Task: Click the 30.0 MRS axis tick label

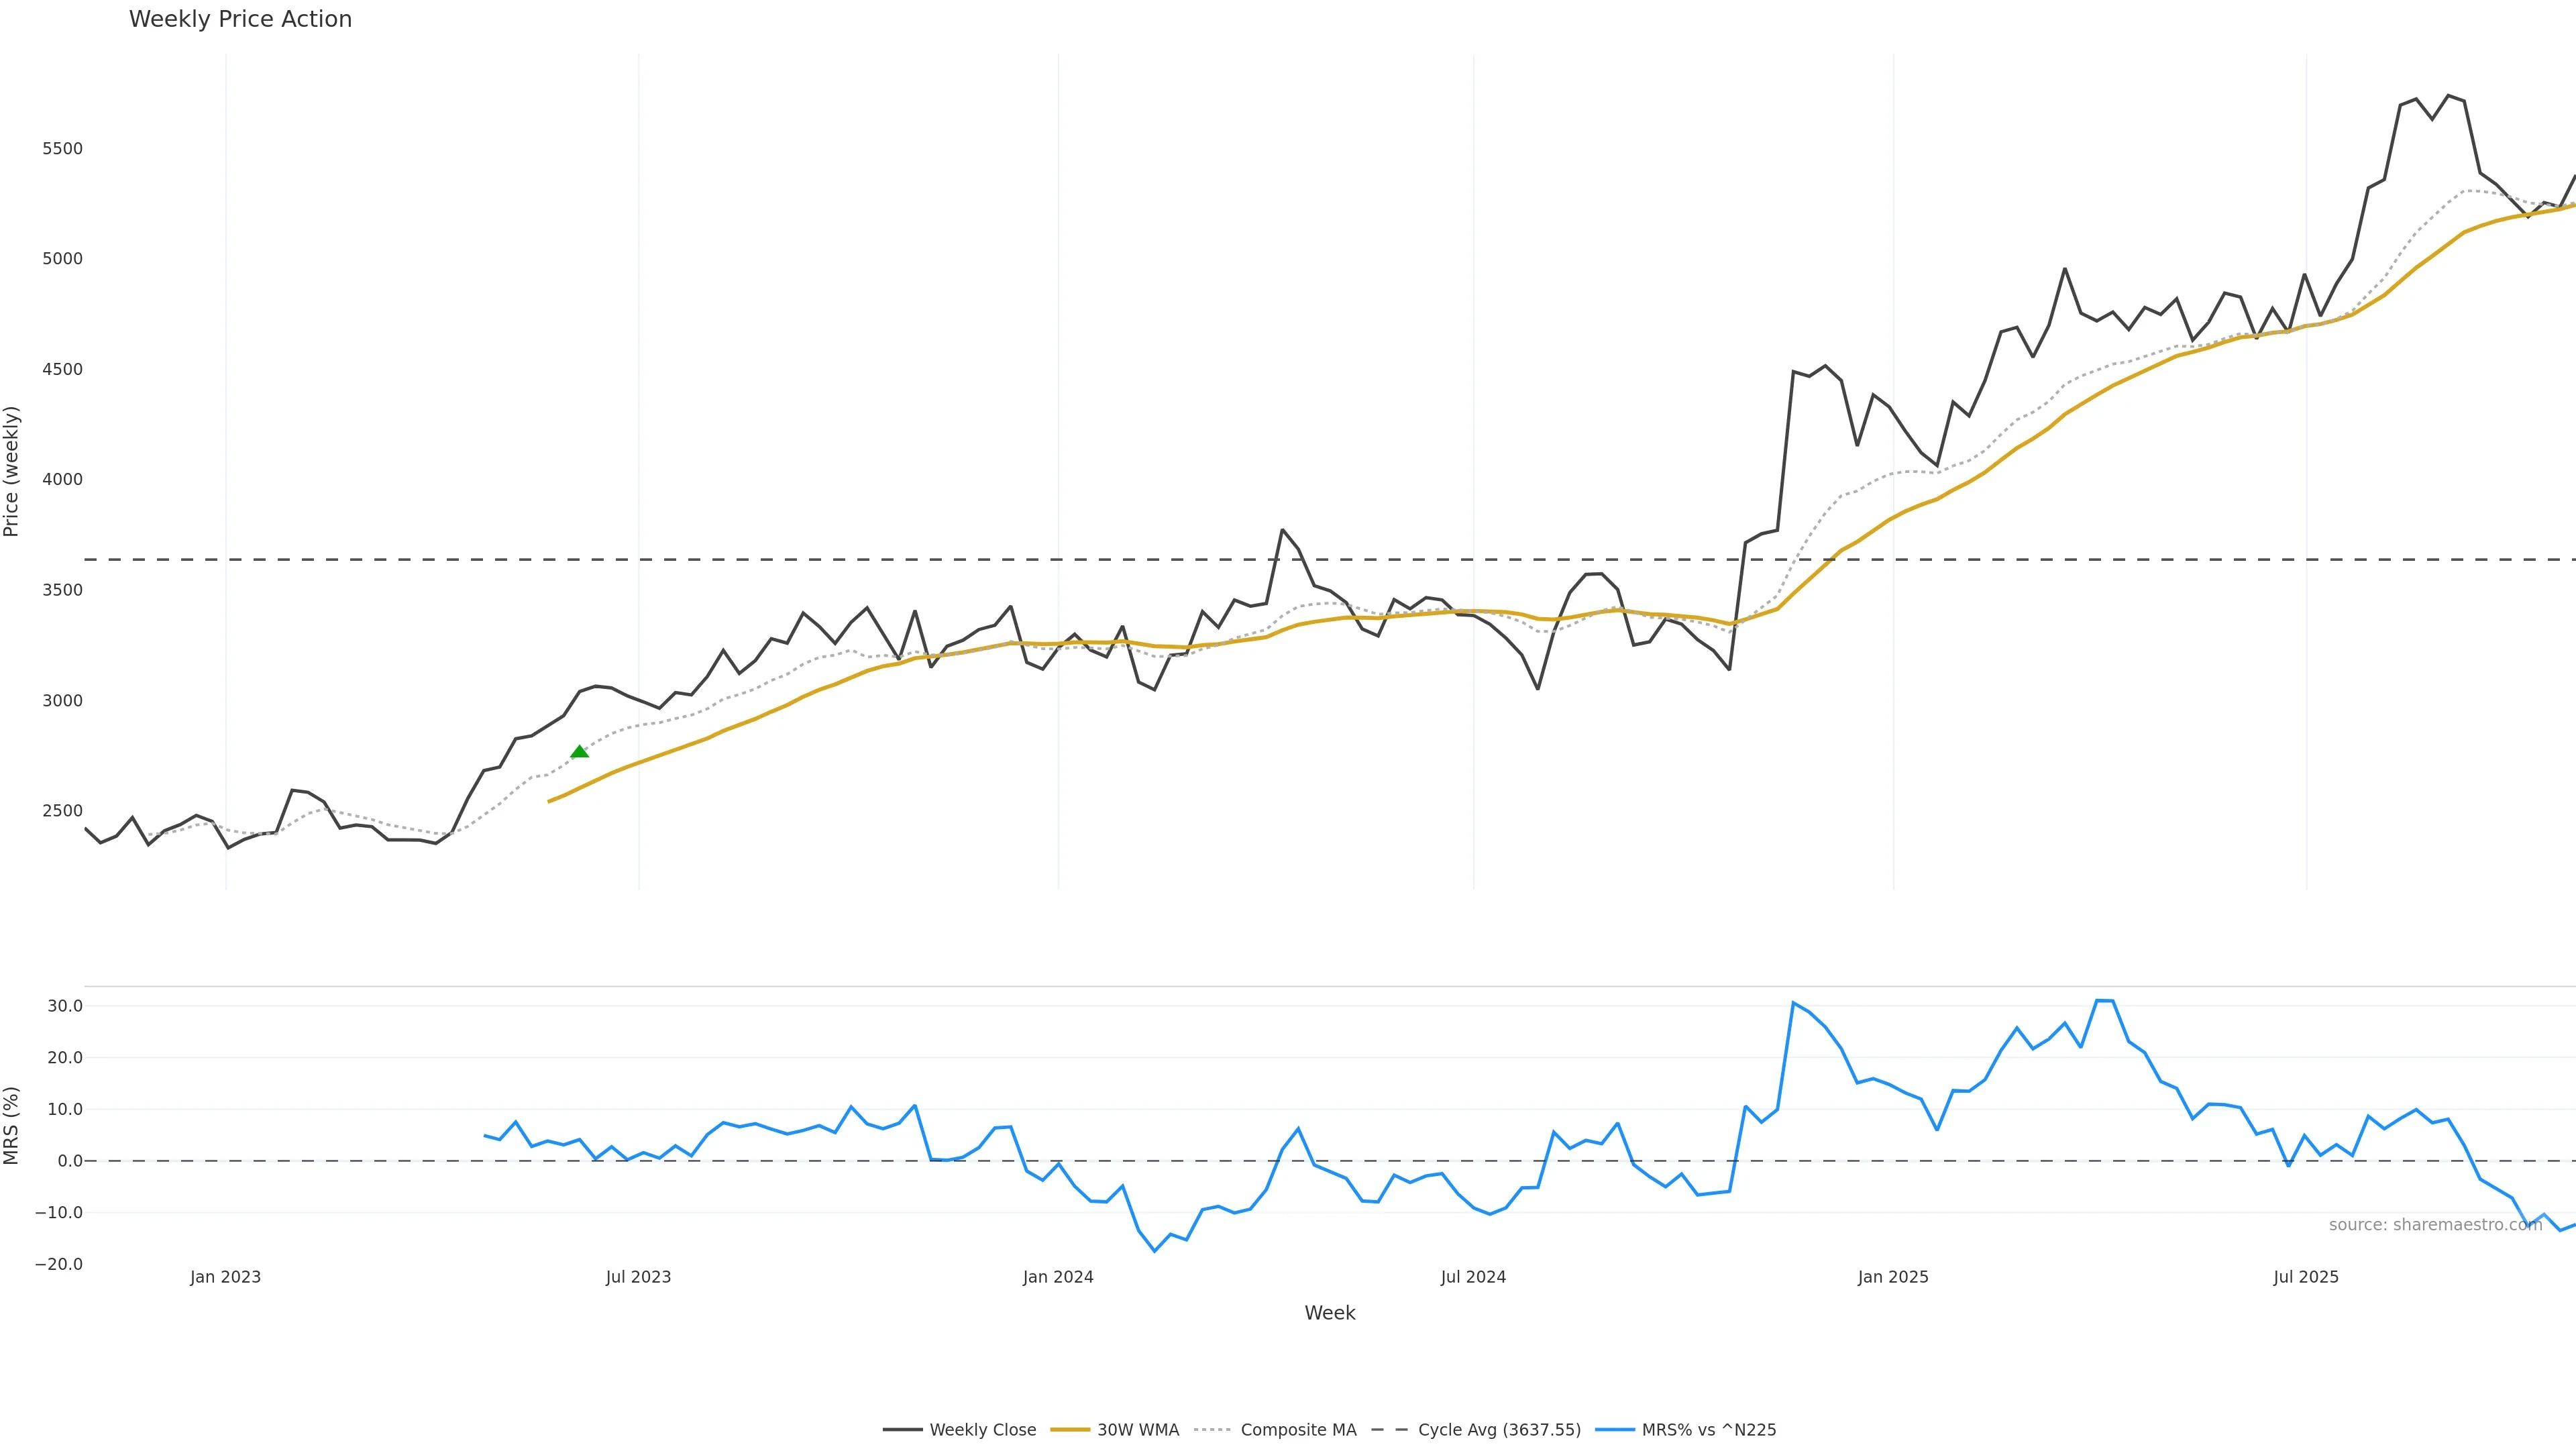Action: pos(65,1006)
